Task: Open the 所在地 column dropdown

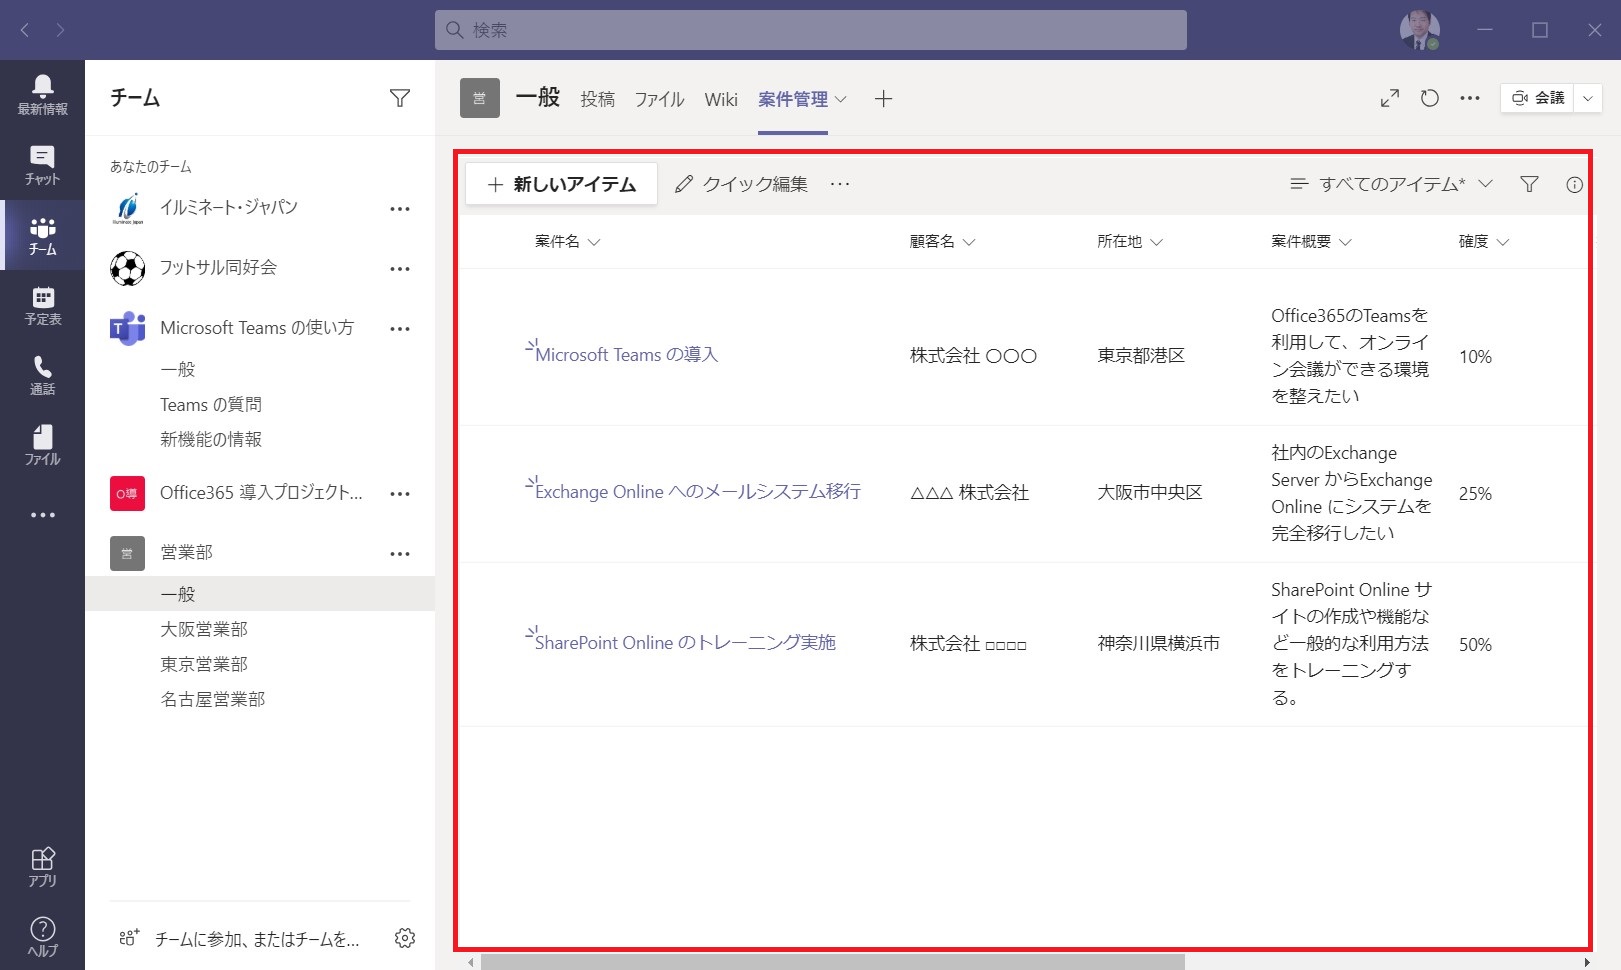Action: (x=1130, y=242)
